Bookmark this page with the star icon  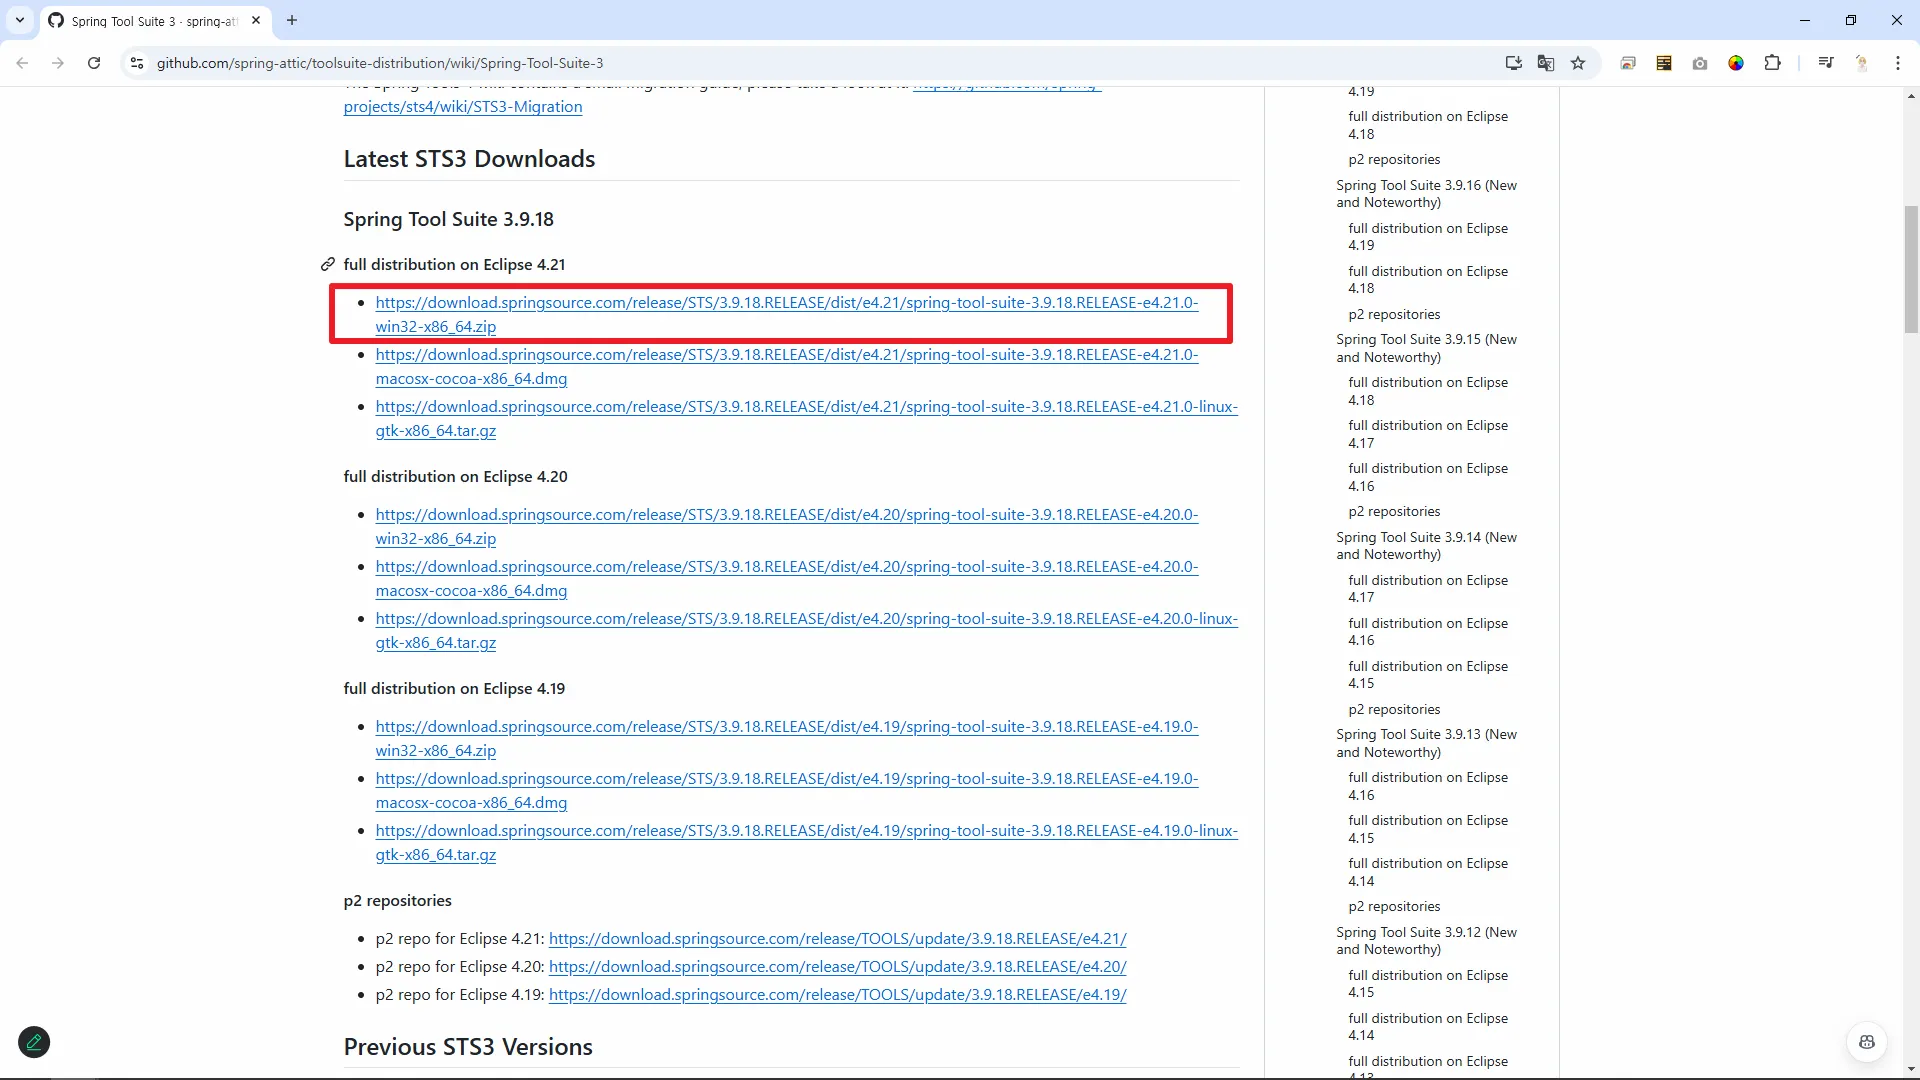[1578, 63]
